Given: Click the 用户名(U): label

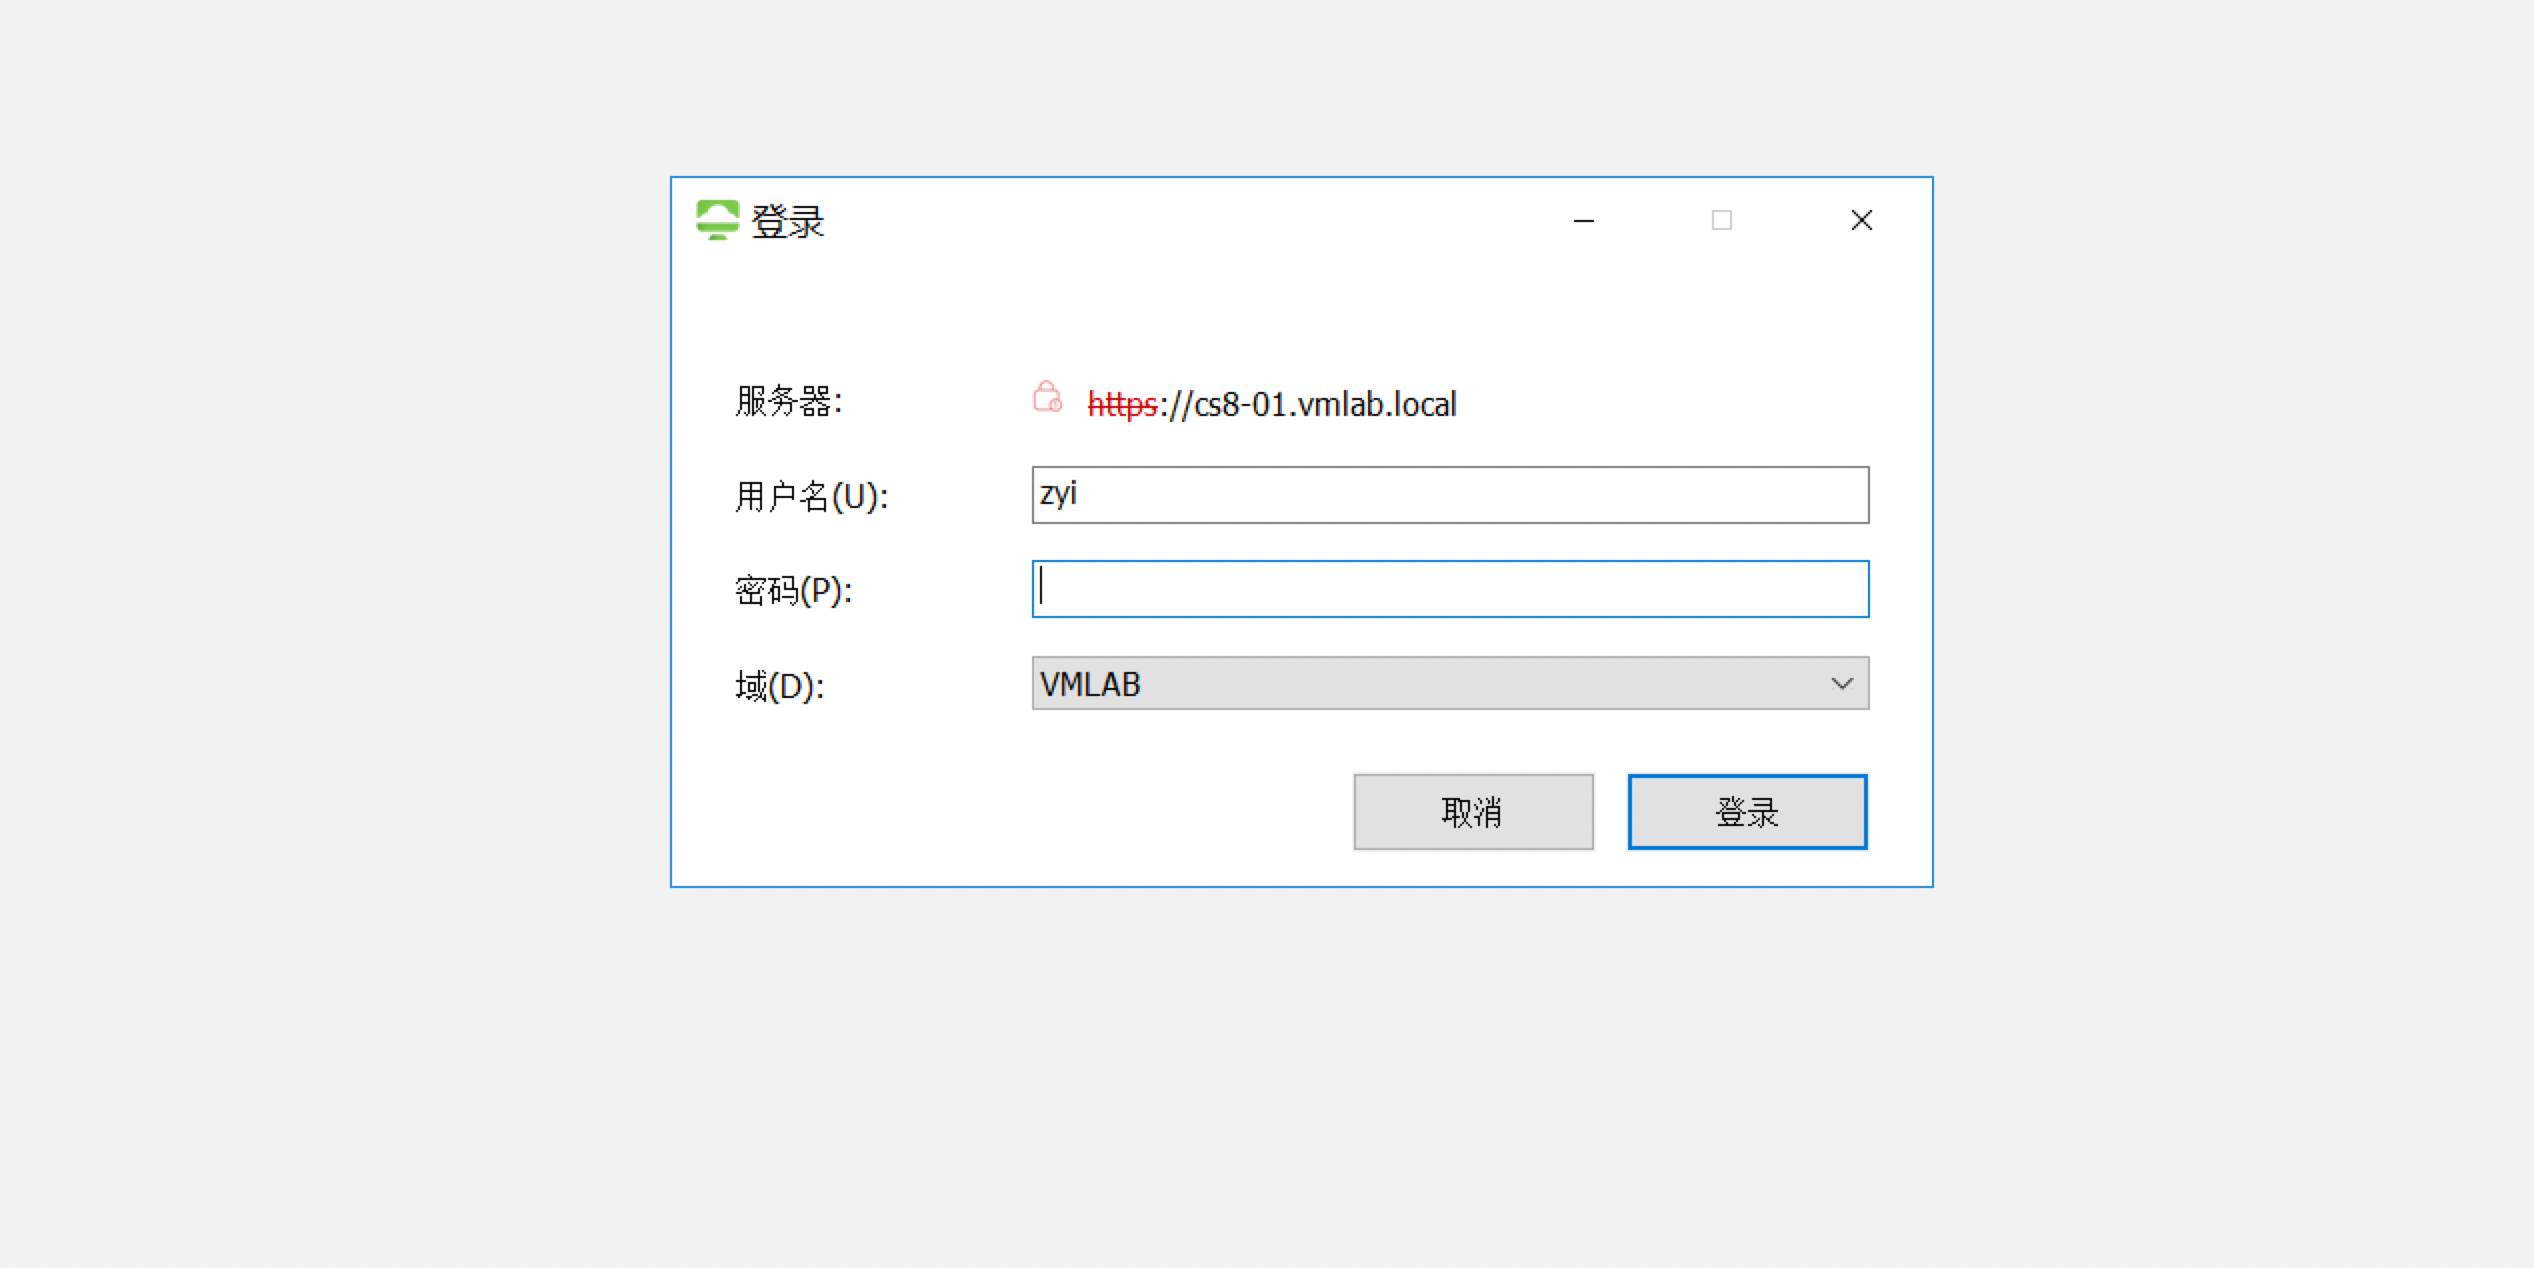Looking at the screenshot, I should pyautogui.click(x=811, y=496).
